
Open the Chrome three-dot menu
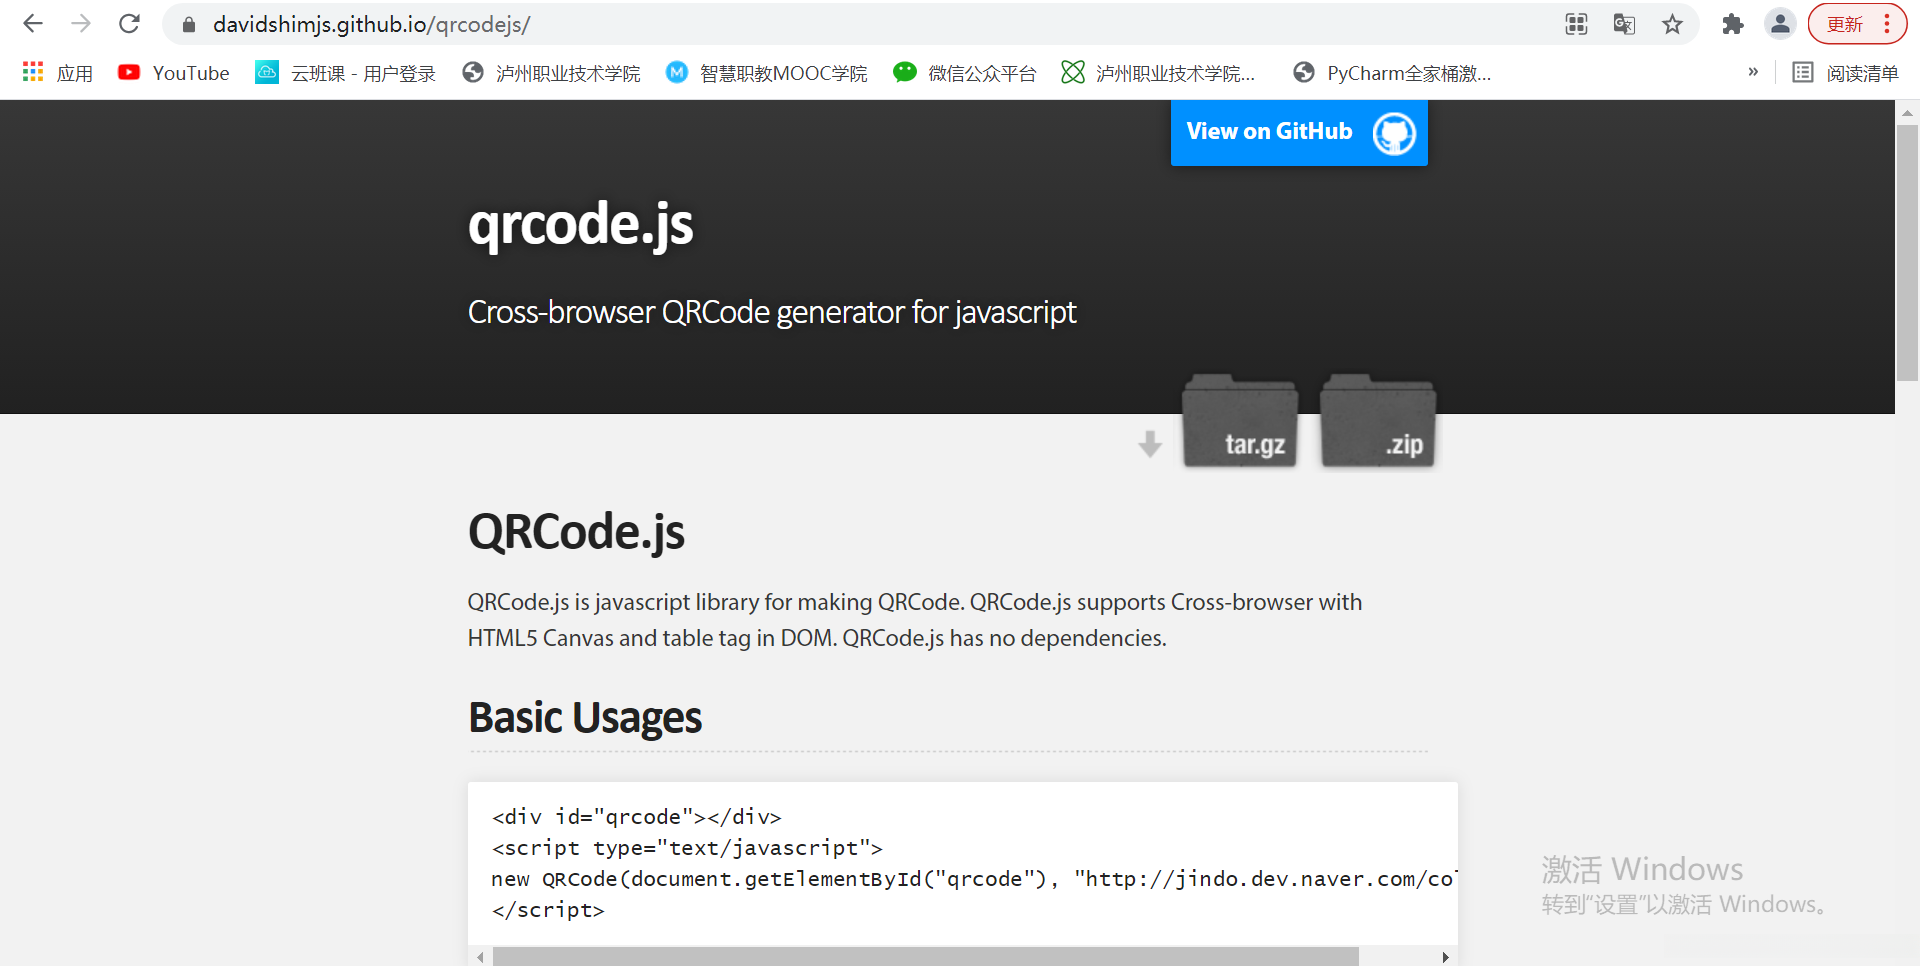pos(1887,25)
